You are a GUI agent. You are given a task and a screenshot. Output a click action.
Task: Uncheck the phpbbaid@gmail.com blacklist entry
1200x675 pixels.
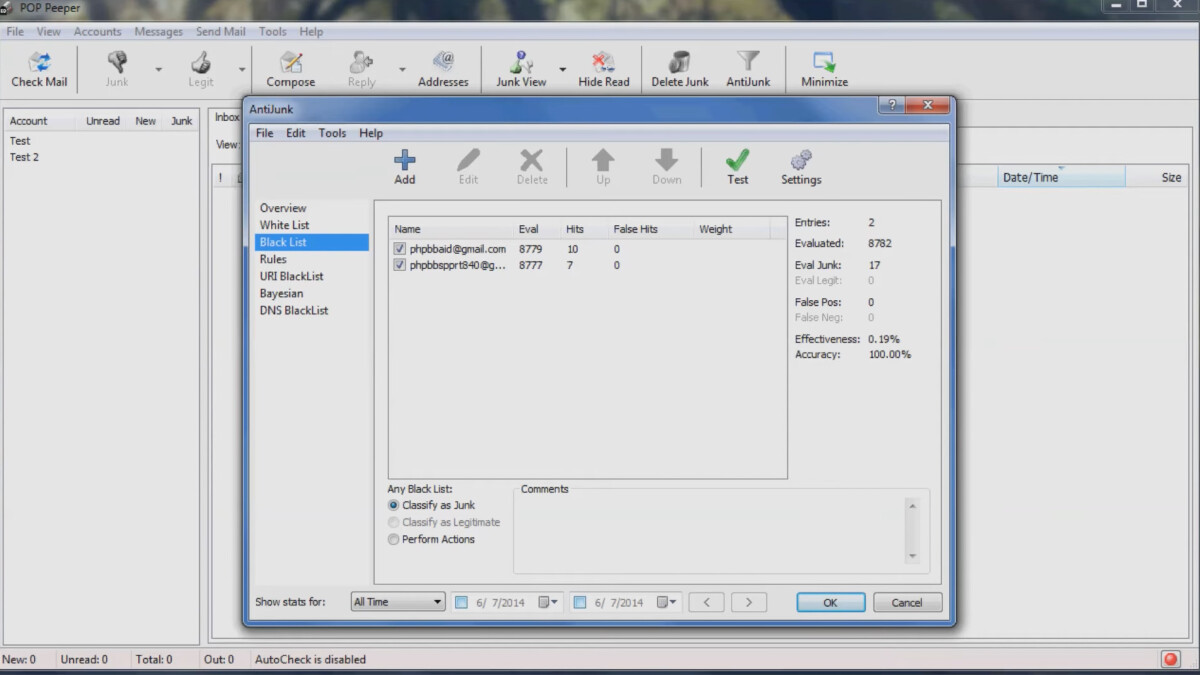coord(400,249)
